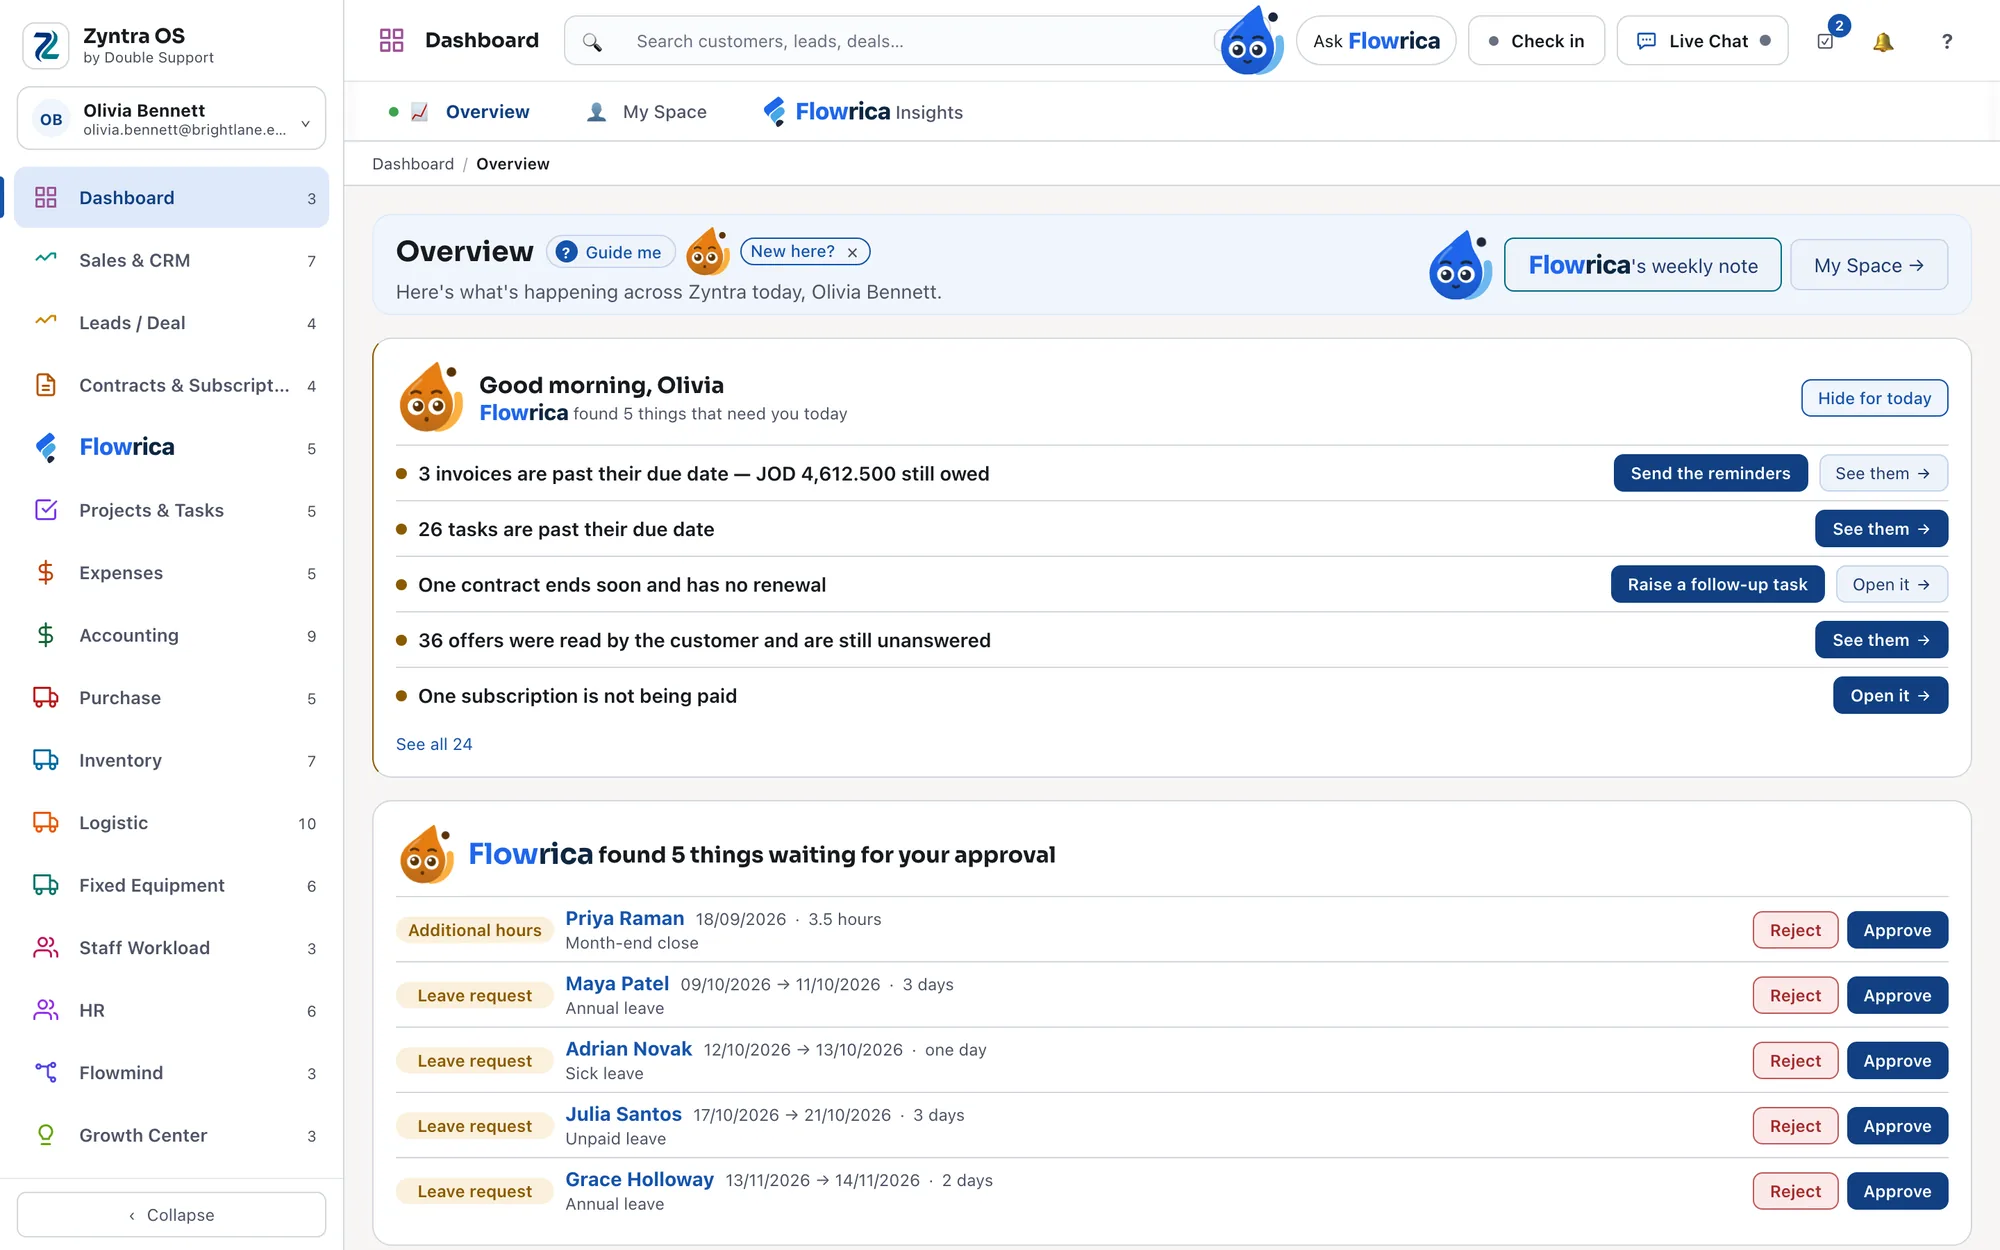
Task: Expand the Olivia Bennett account dropdown
Action: [x=172, y=119]
